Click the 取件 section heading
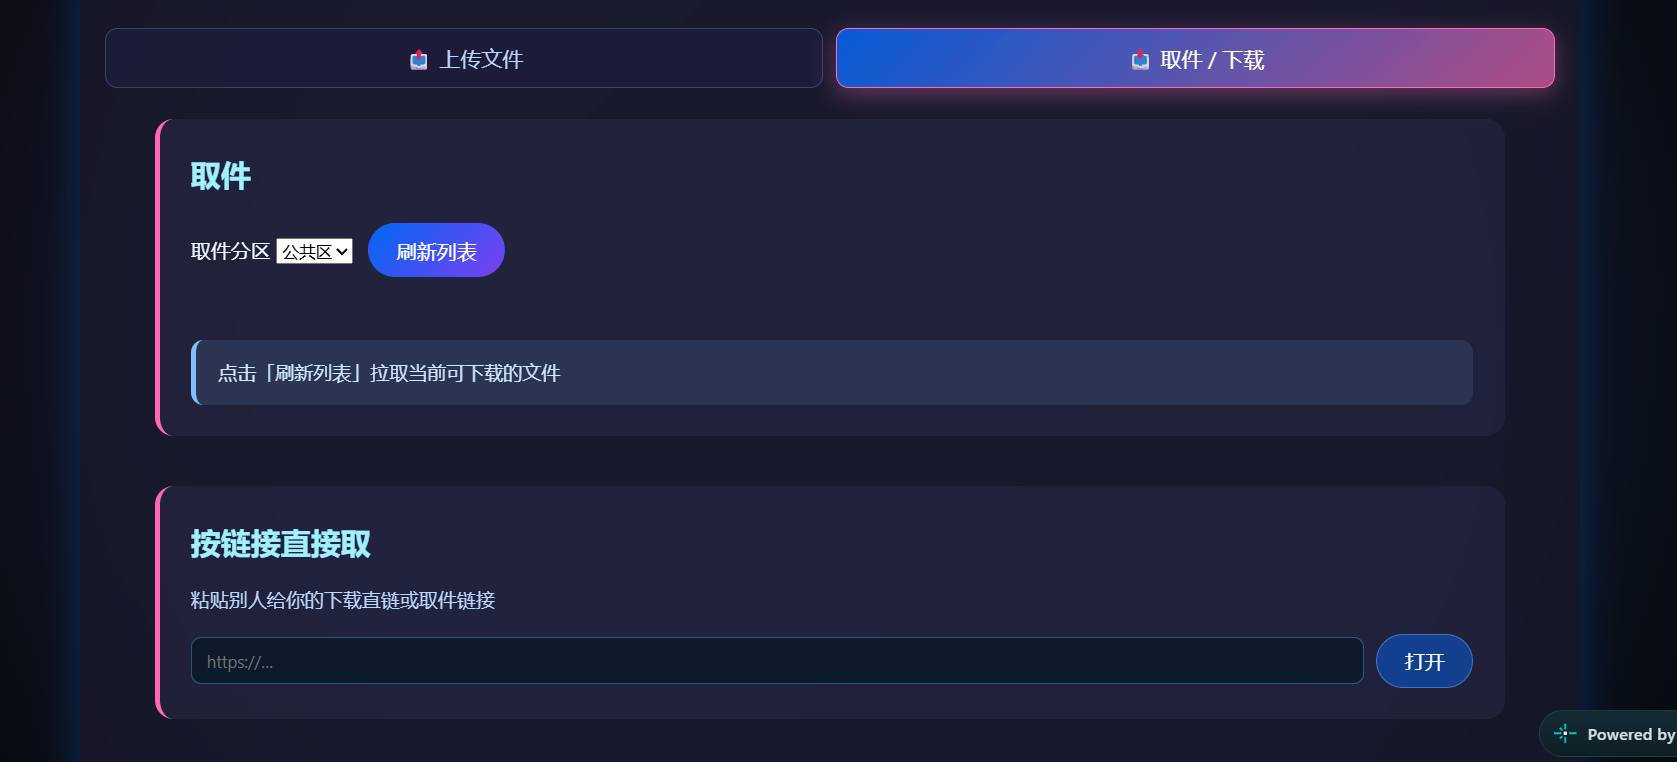The image size is (1677, 762). tap(221, 176)
